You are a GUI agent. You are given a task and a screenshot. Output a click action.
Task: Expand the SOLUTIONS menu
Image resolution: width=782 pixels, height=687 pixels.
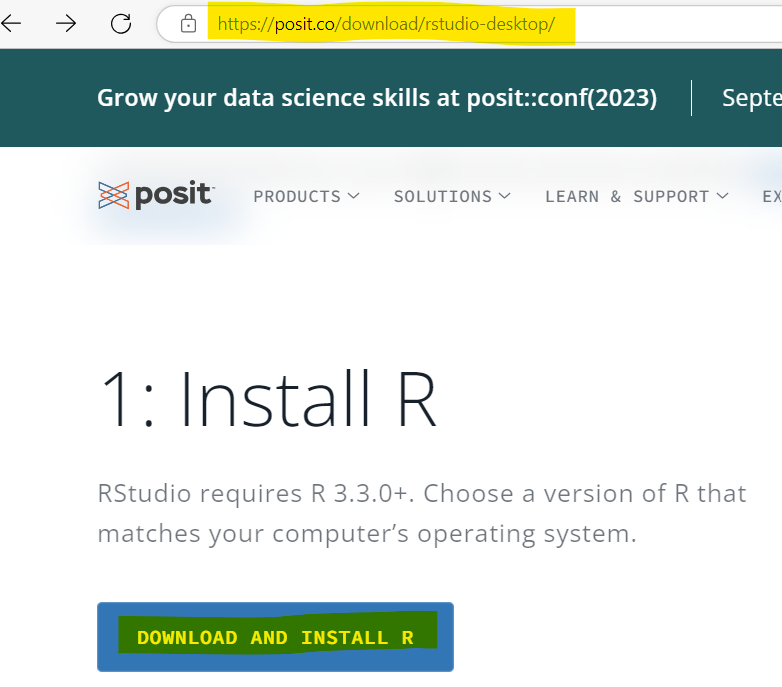click(x=452, y=196)
